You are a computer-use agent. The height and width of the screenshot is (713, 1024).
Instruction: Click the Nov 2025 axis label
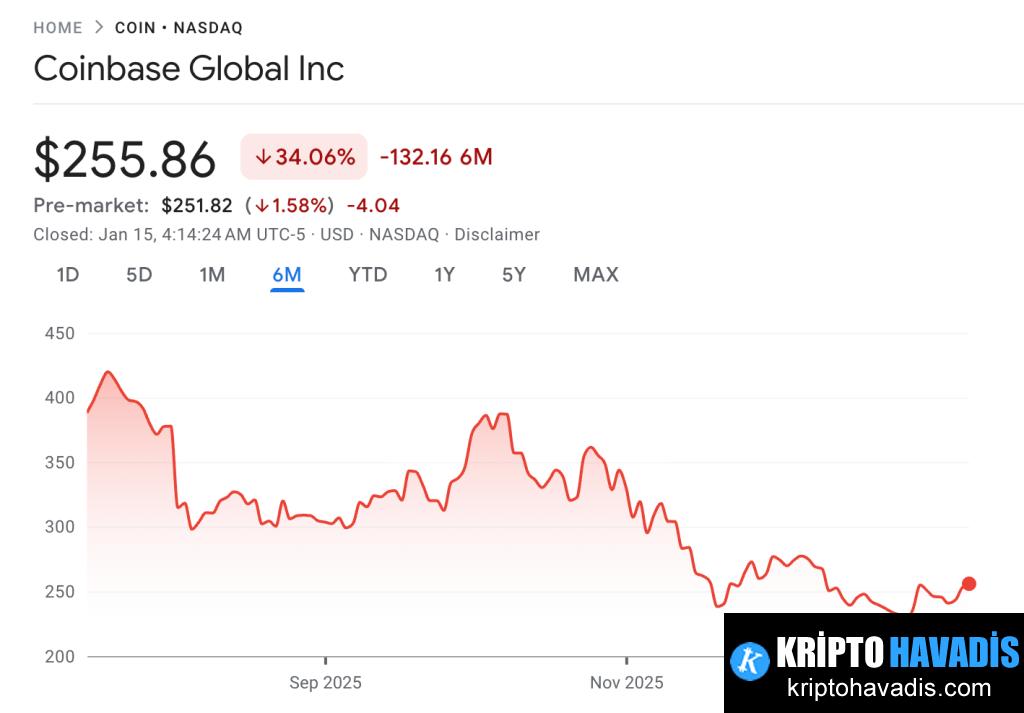point(626,682)
